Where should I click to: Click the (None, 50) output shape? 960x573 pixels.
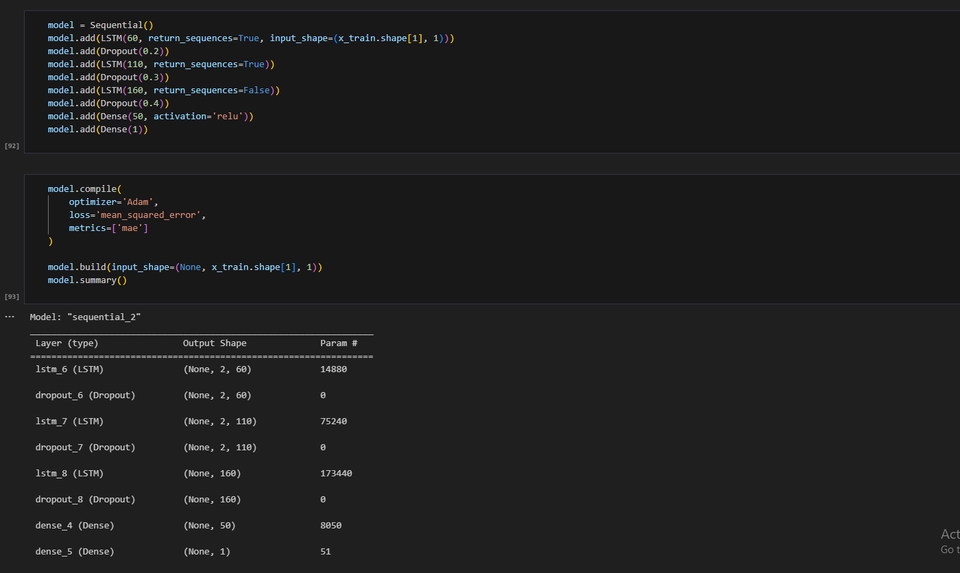pyautogui.click(x=209, y=525)
